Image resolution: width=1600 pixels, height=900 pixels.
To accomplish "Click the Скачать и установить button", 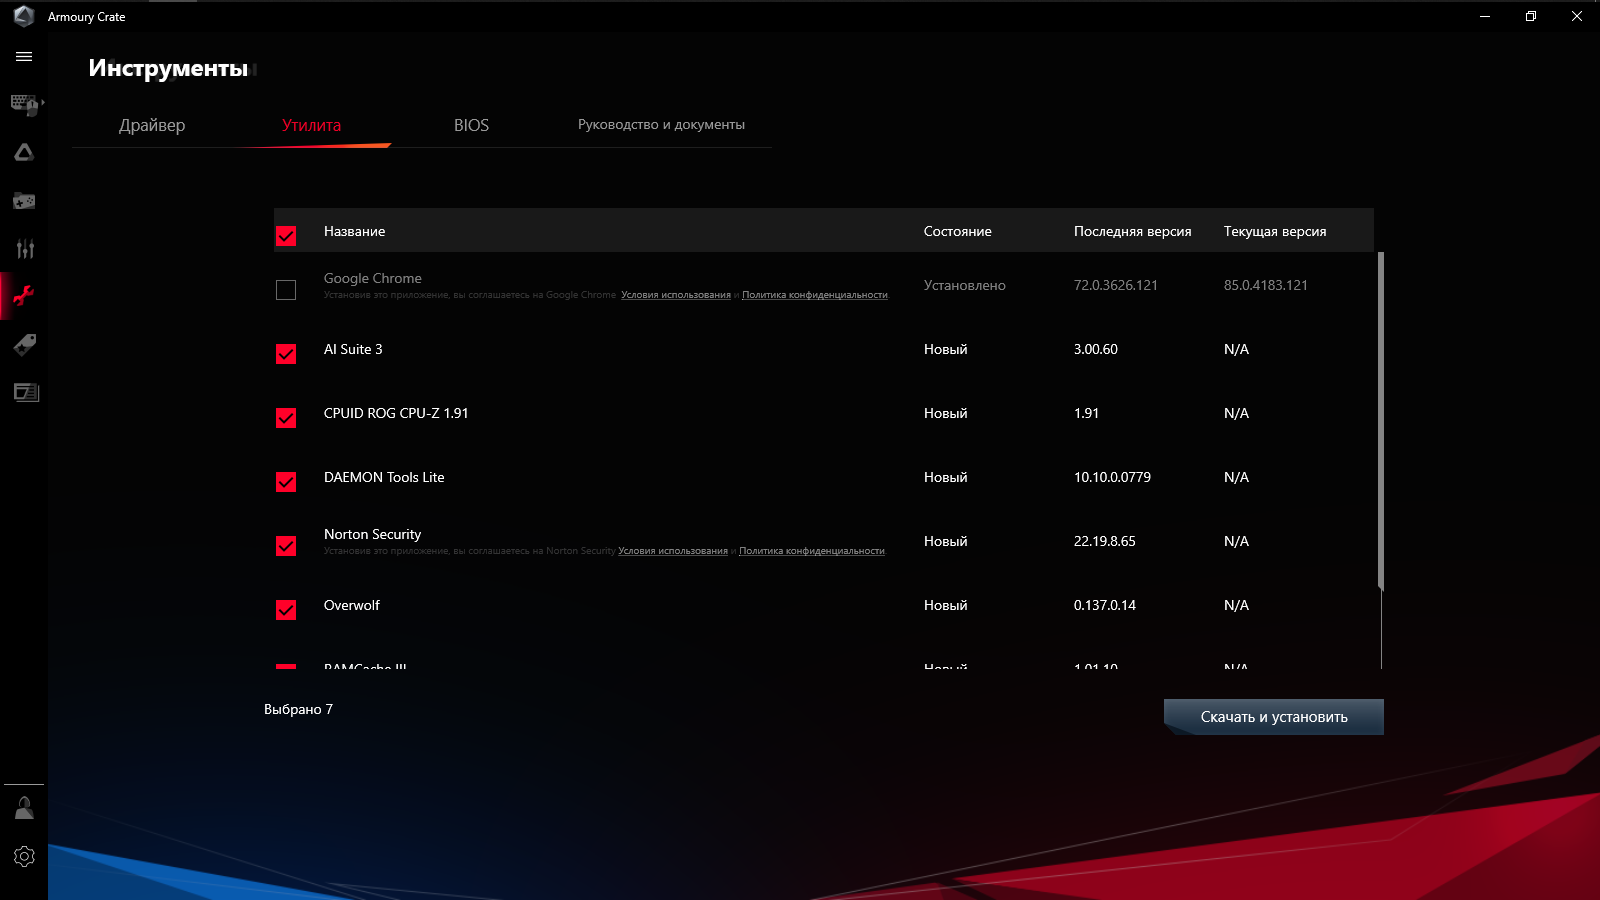I will (1274, 717).
